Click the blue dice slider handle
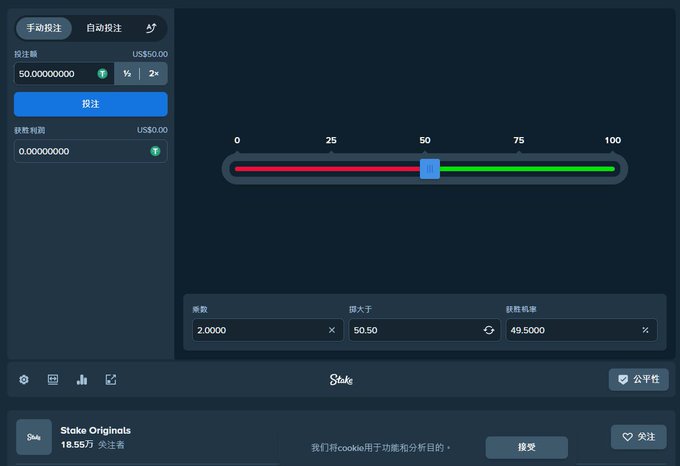 click(430, 169)
